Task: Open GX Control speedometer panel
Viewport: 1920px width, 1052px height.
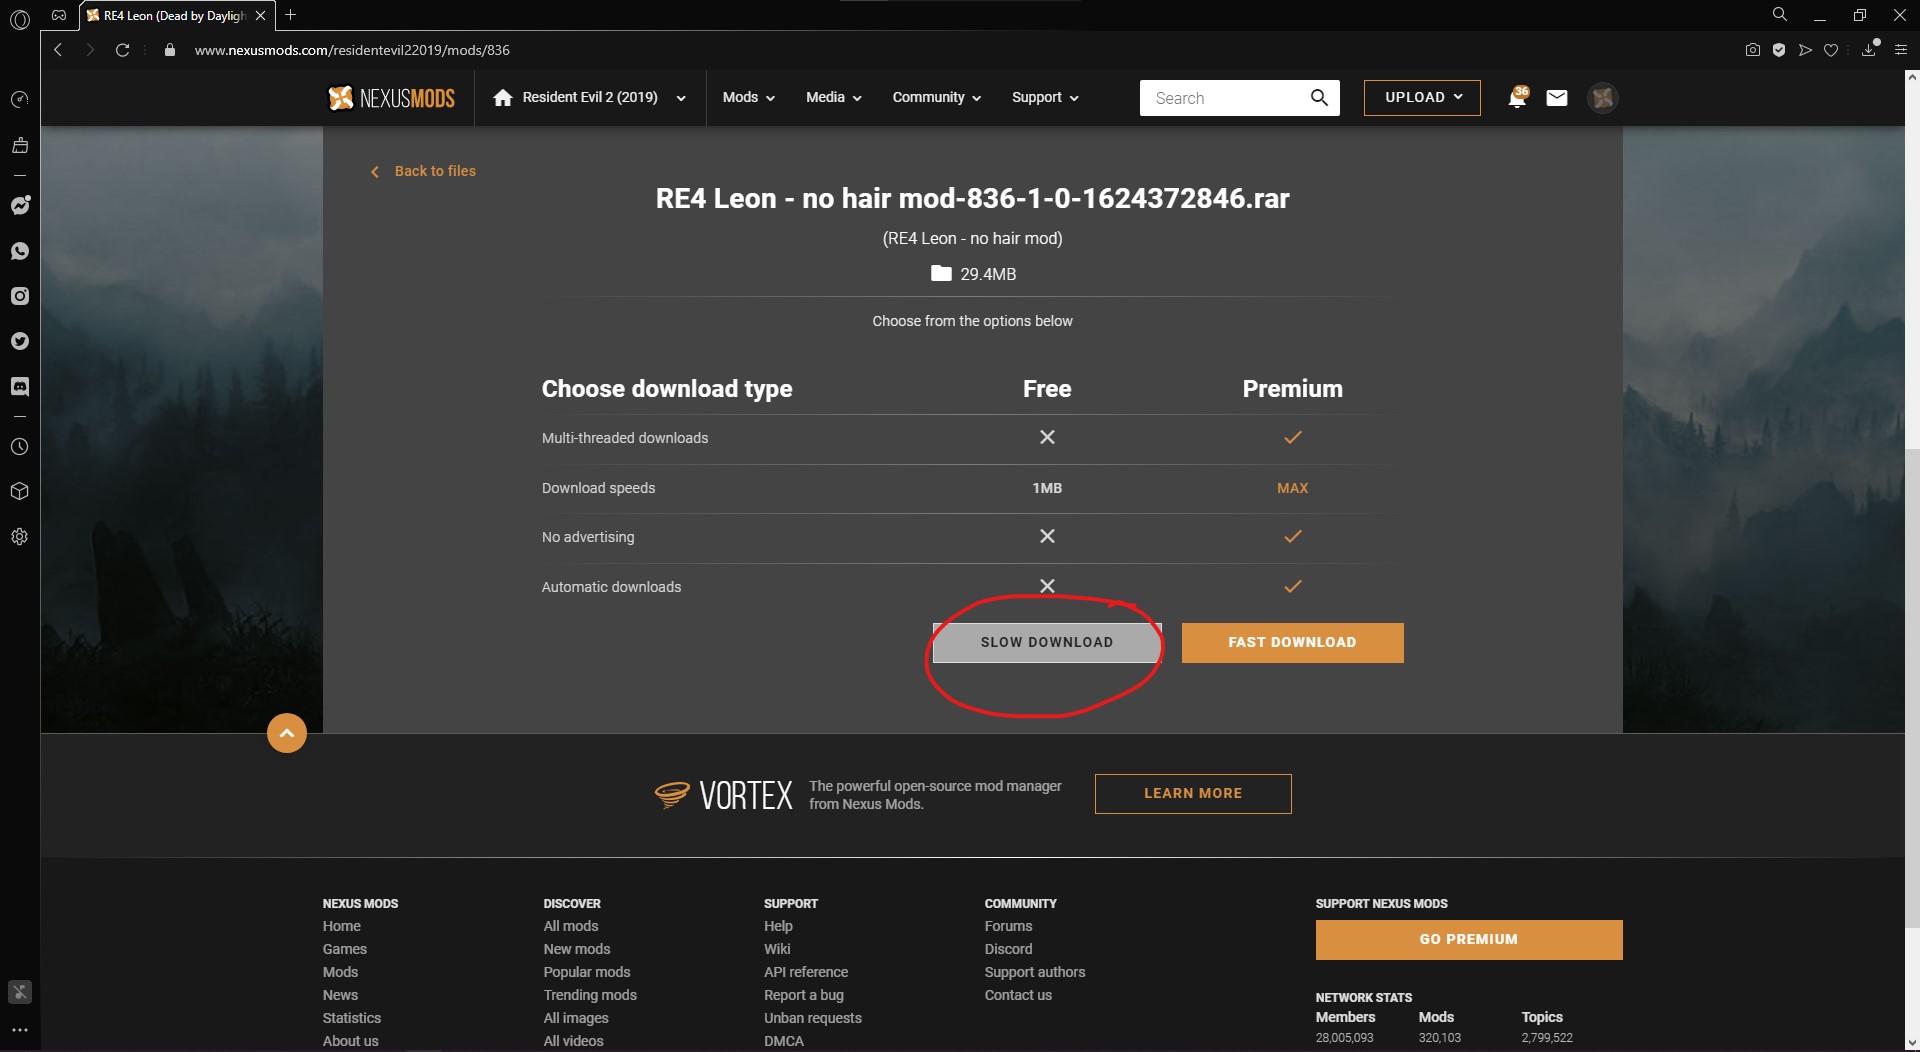Action: (x=20, y=100)
